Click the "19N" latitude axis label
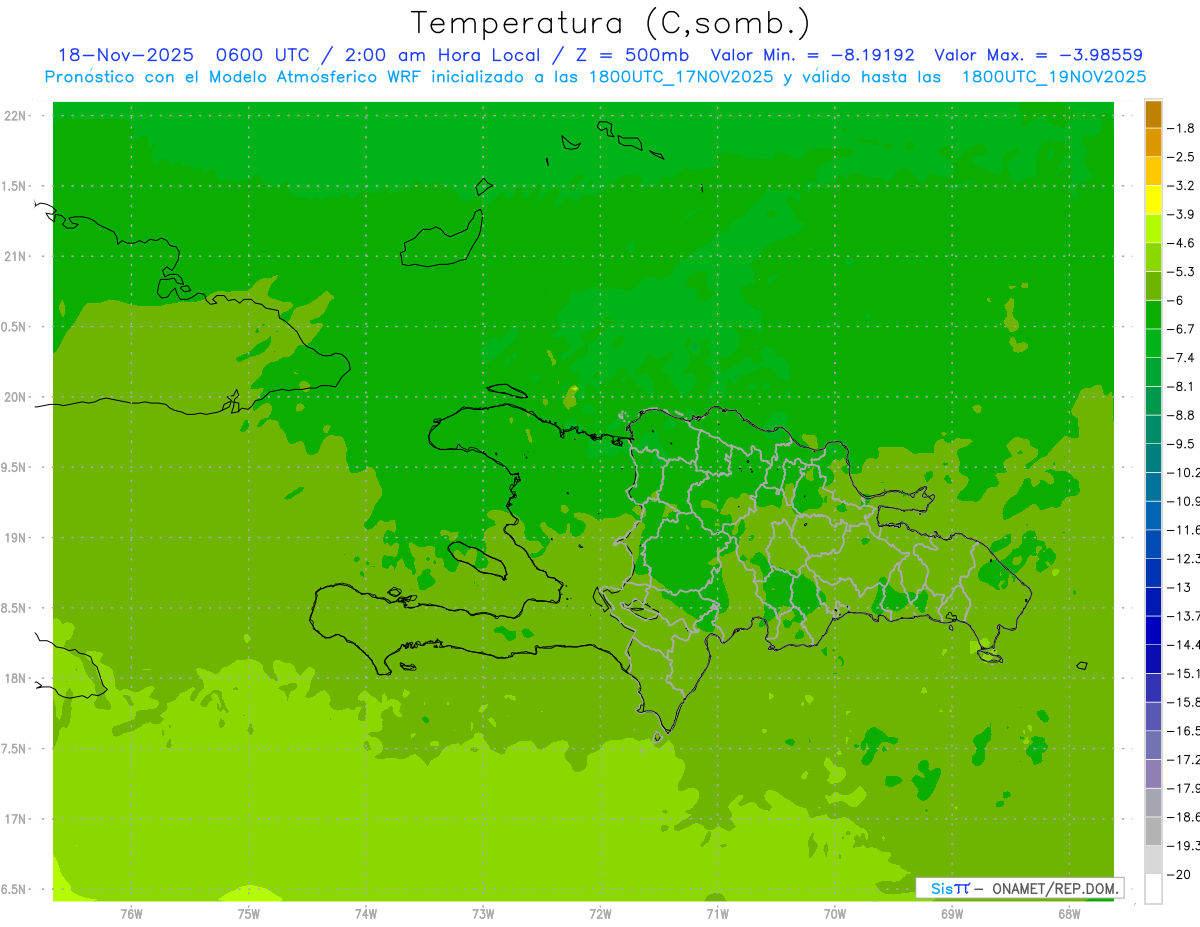 [16, 538]
